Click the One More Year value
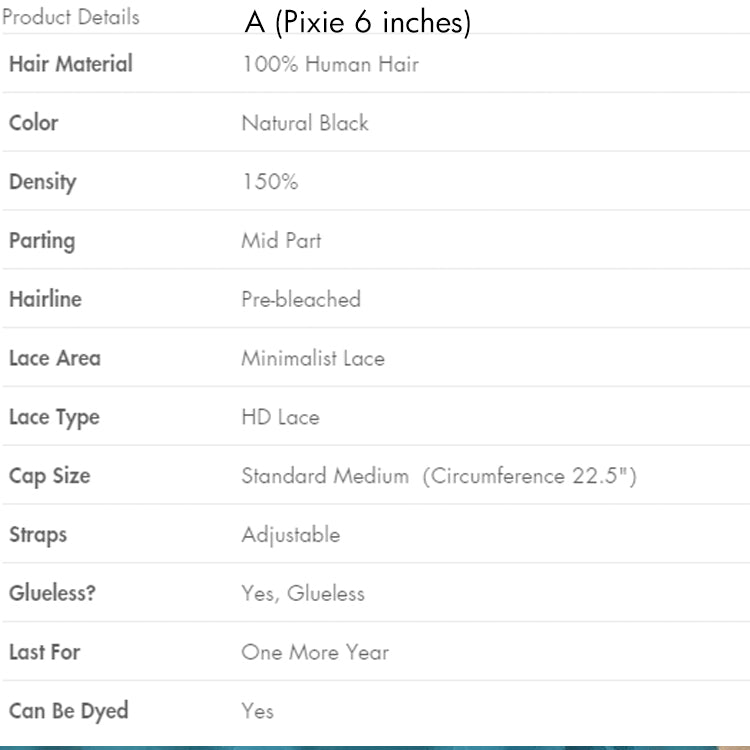The height and width of the screenshot is (750, 750). coord(315,652)
